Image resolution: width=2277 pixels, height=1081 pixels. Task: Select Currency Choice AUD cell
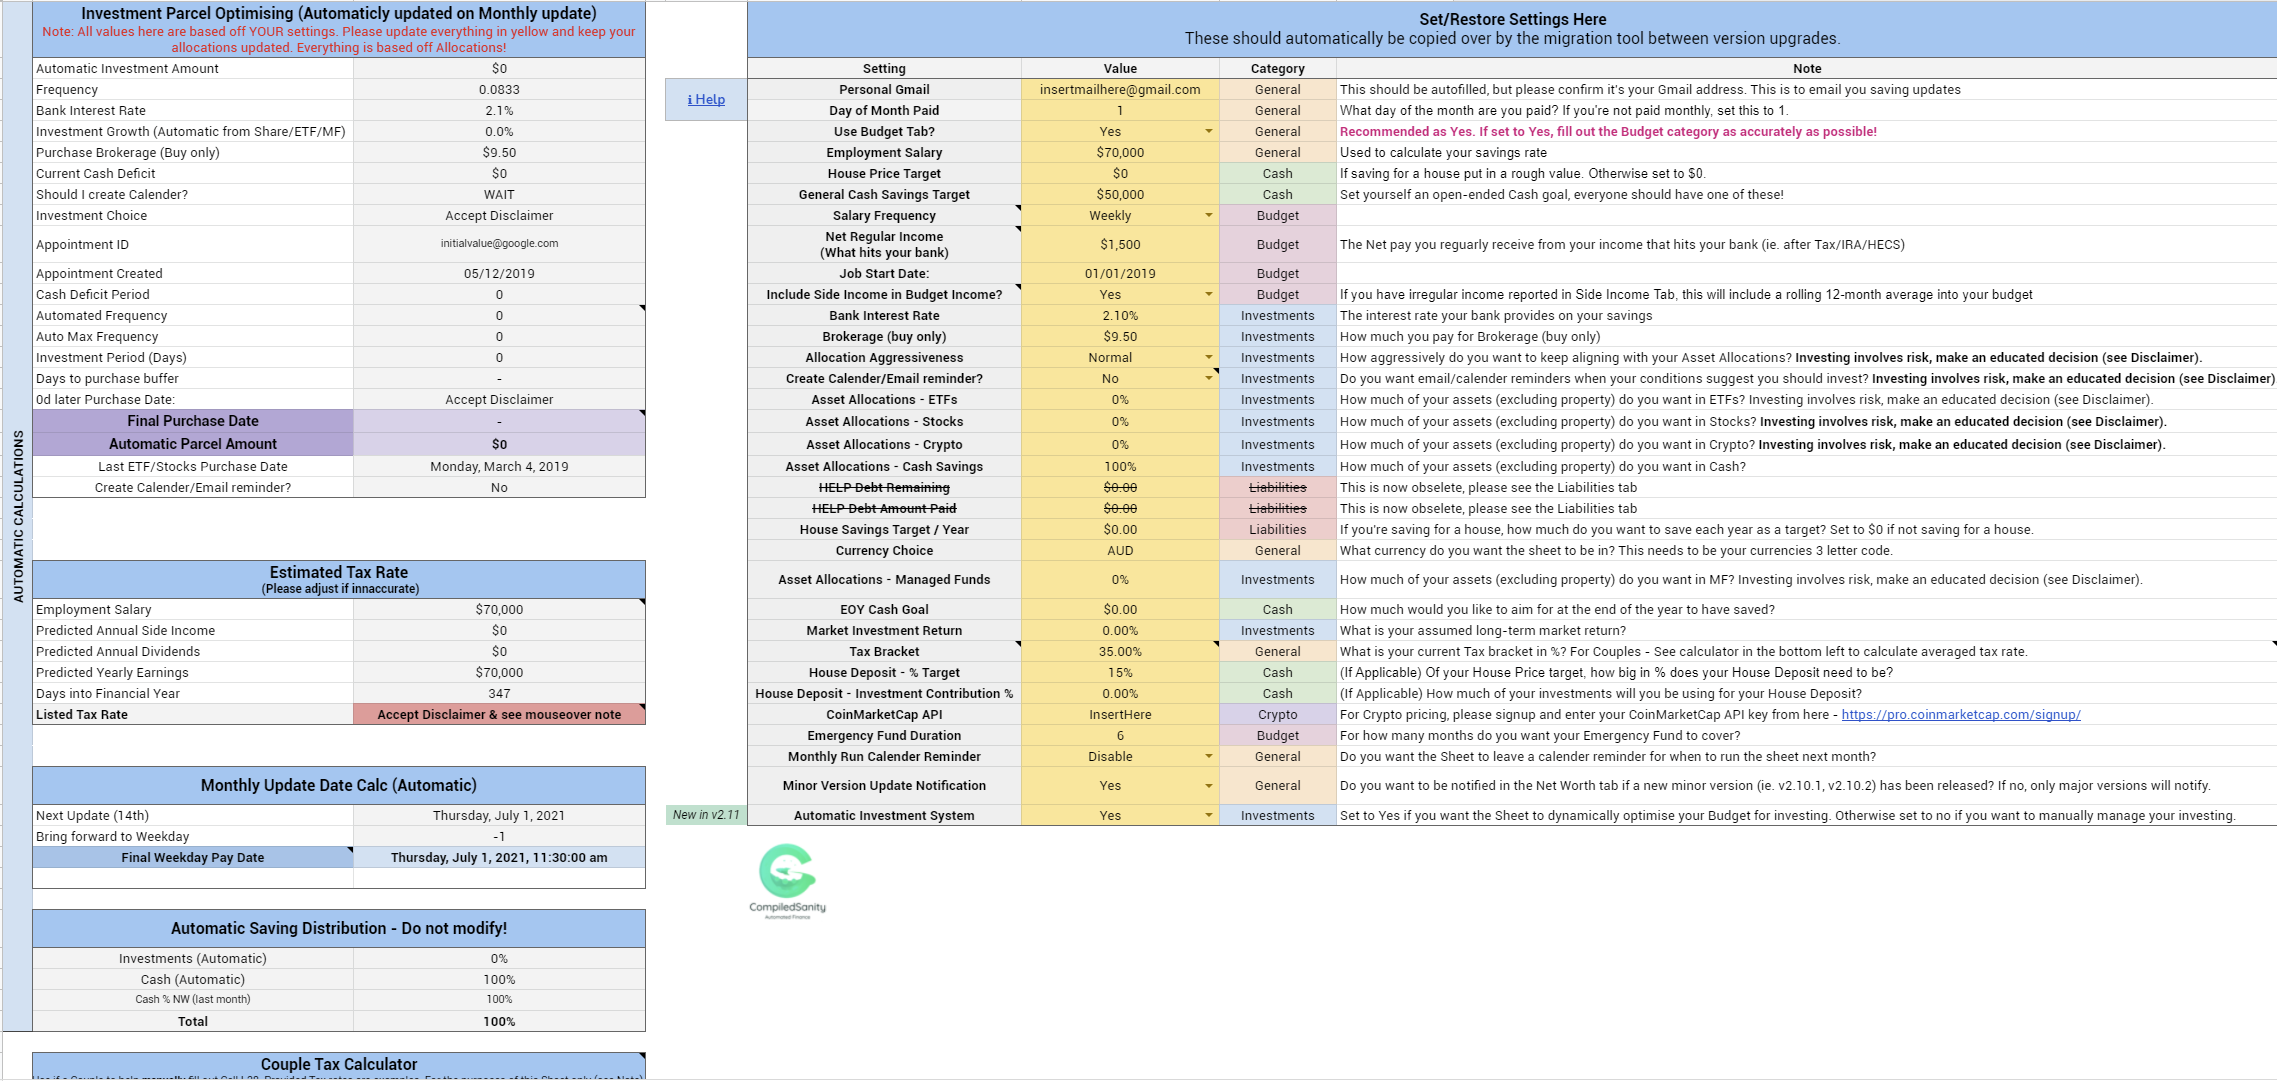(x=1120, y=550)
